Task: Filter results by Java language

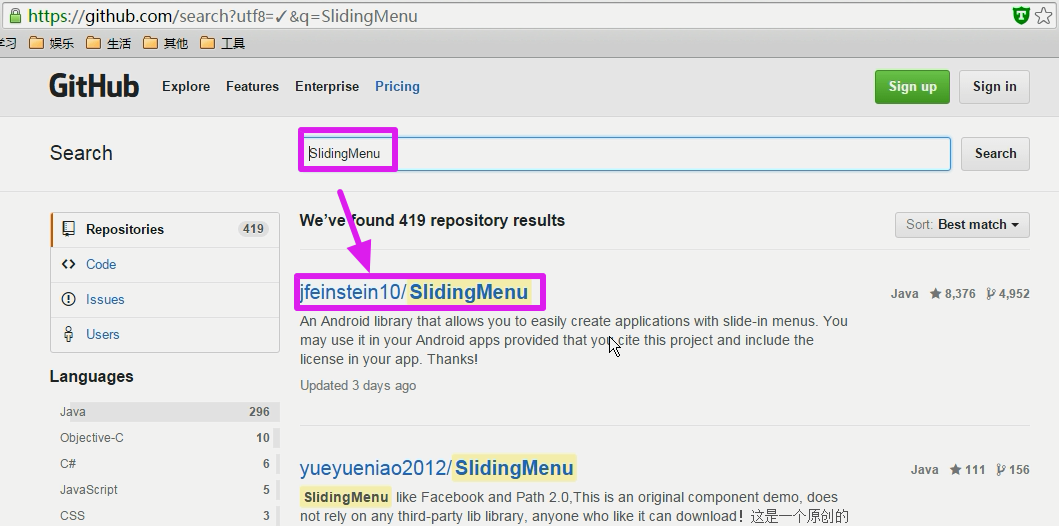Action: 165,412
